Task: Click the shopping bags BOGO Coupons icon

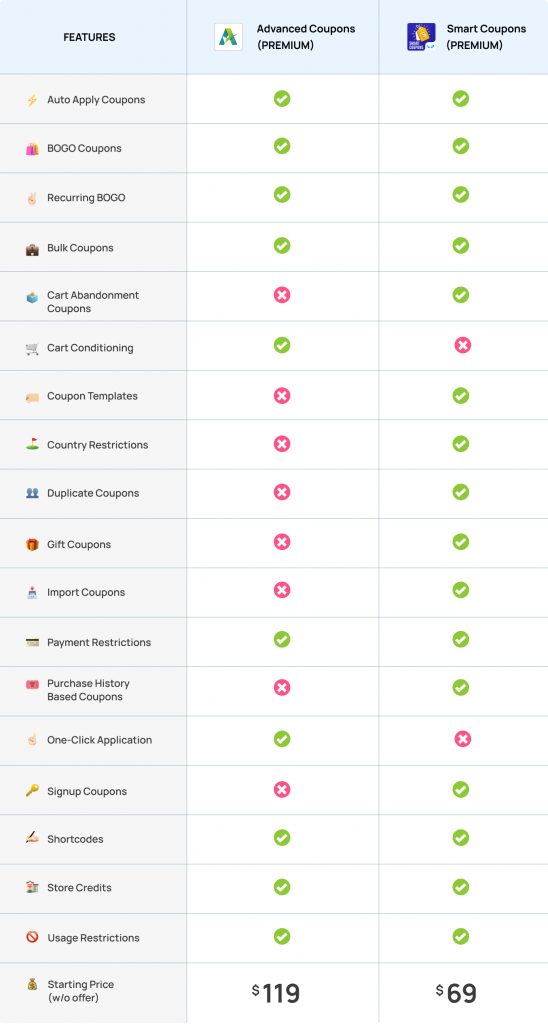Action: click(32, 149)
